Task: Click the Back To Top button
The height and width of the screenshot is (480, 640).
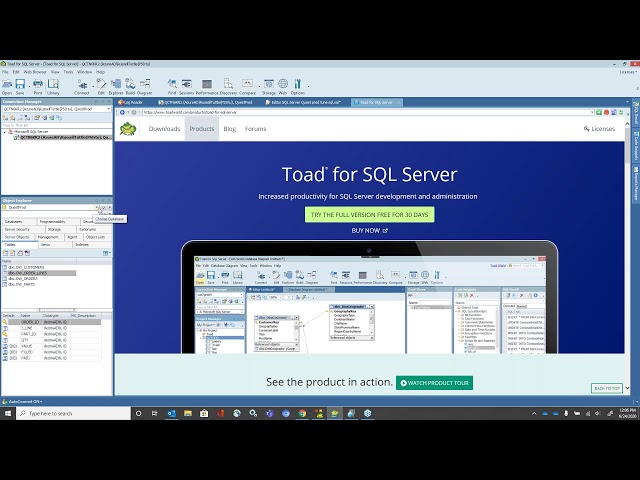Action: (607, 388)
